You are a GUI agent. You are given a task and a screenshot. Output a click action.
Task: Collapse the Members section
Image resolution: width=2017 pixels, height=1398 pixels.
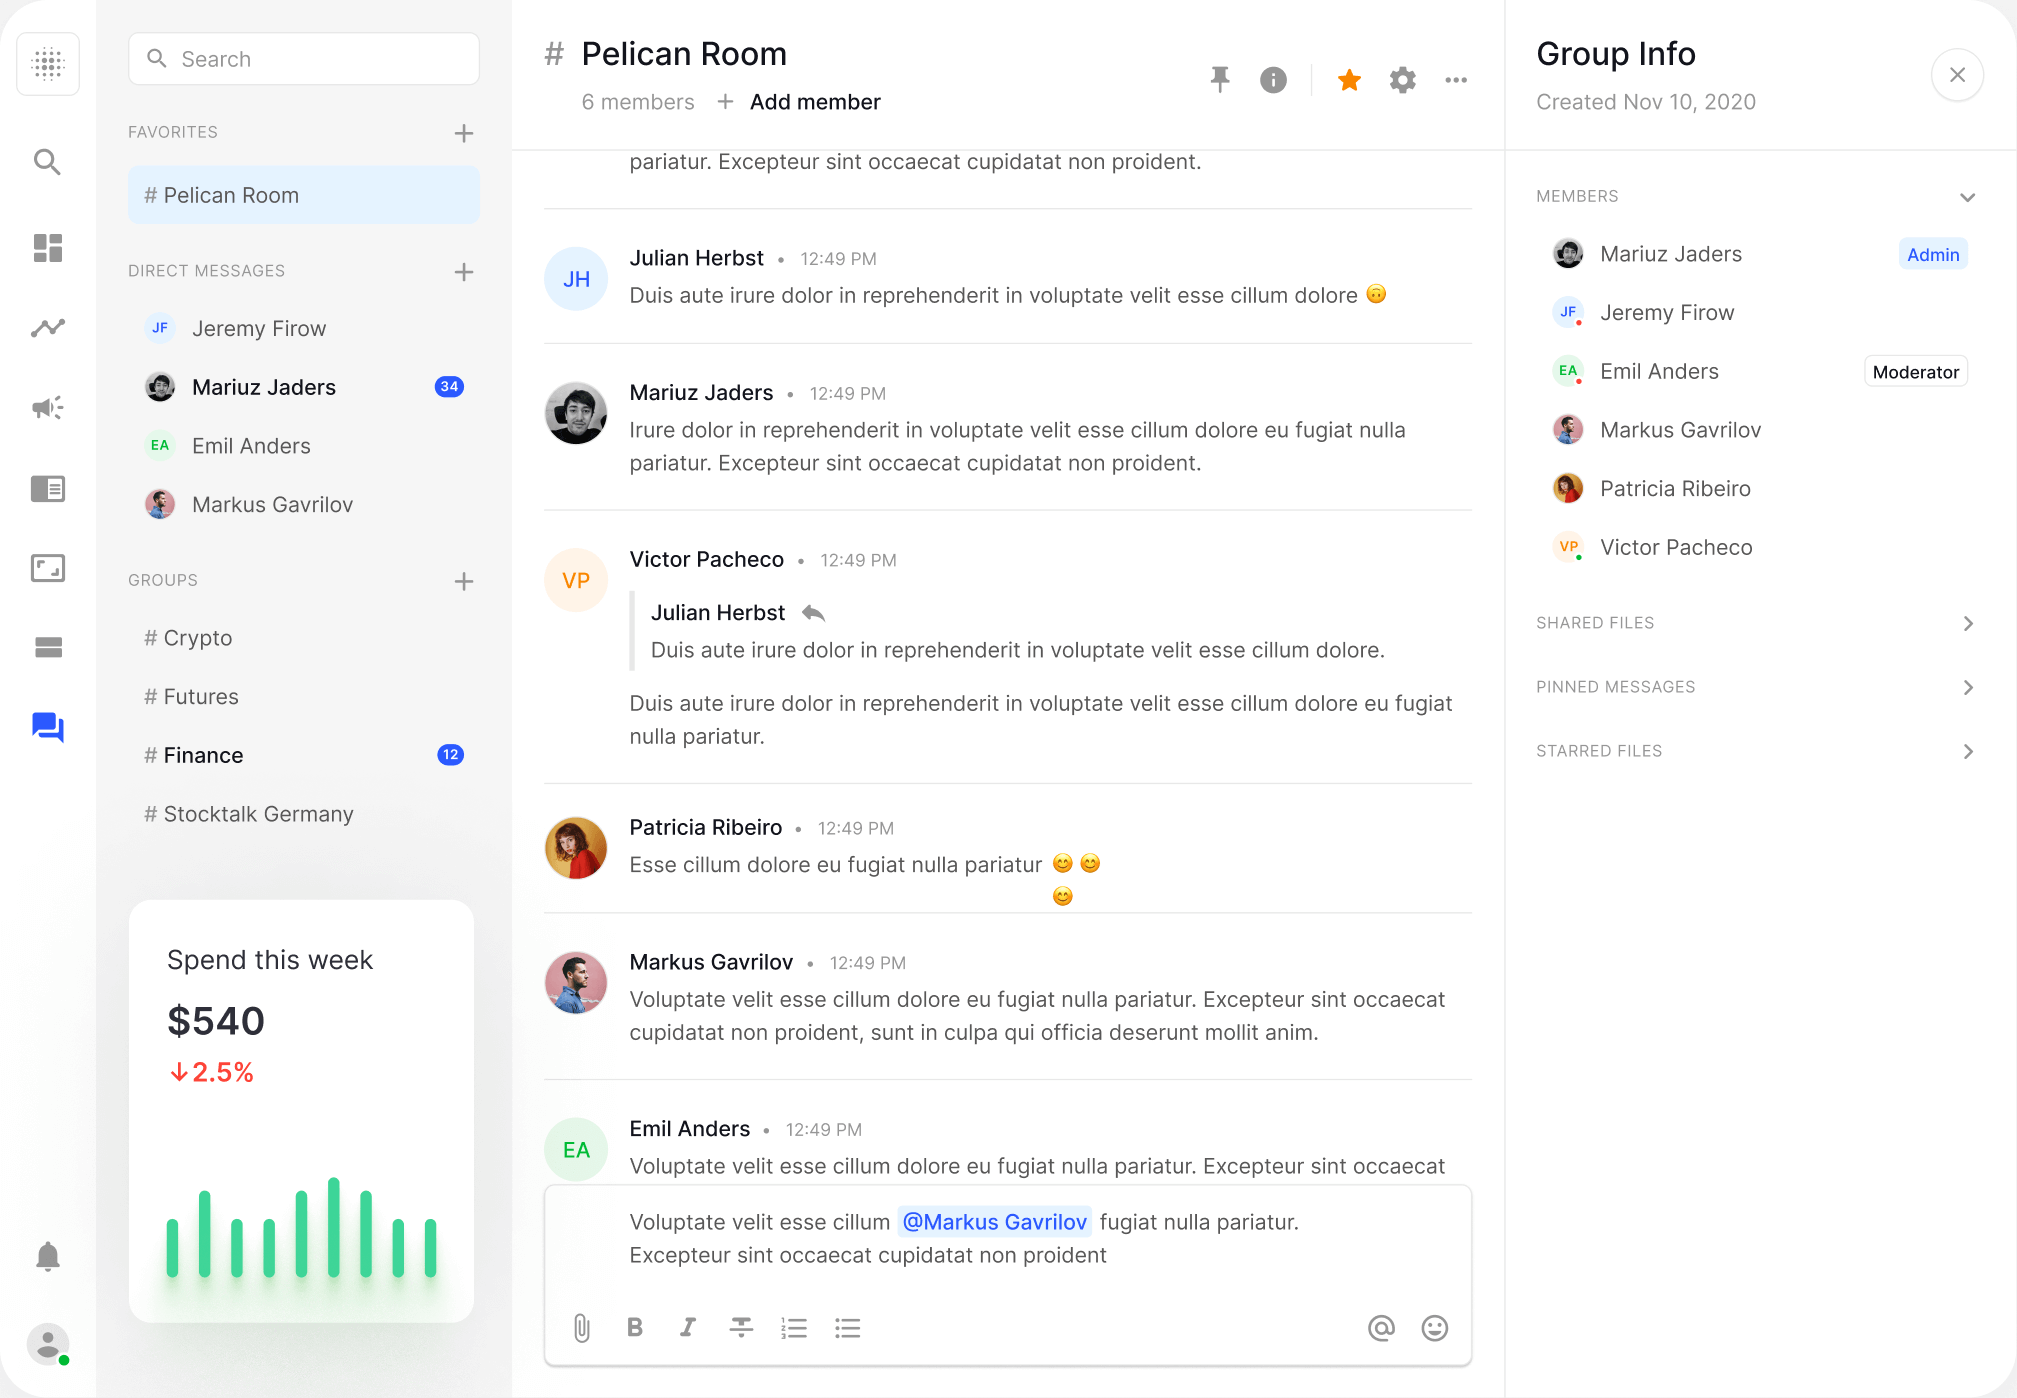pyautogui.click(x=1967, y=197)
